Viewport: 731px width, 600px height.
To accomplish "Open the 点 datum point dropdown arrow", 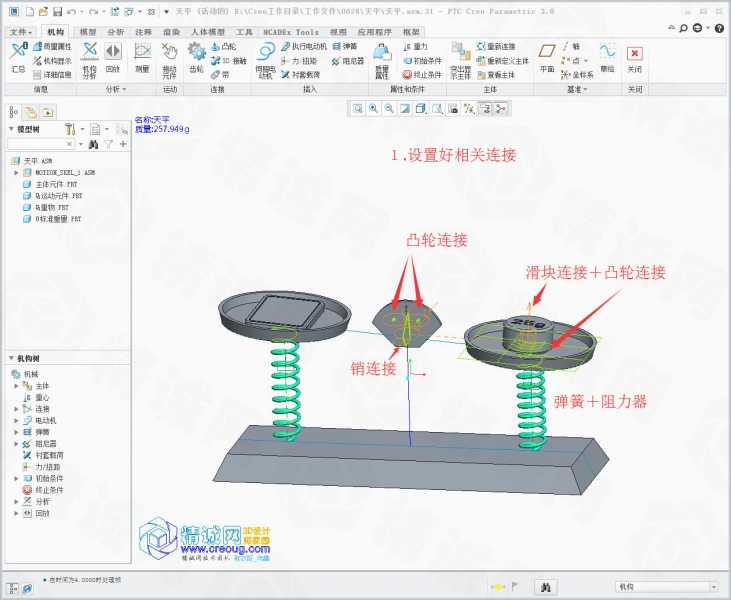I will coord(586,61).
